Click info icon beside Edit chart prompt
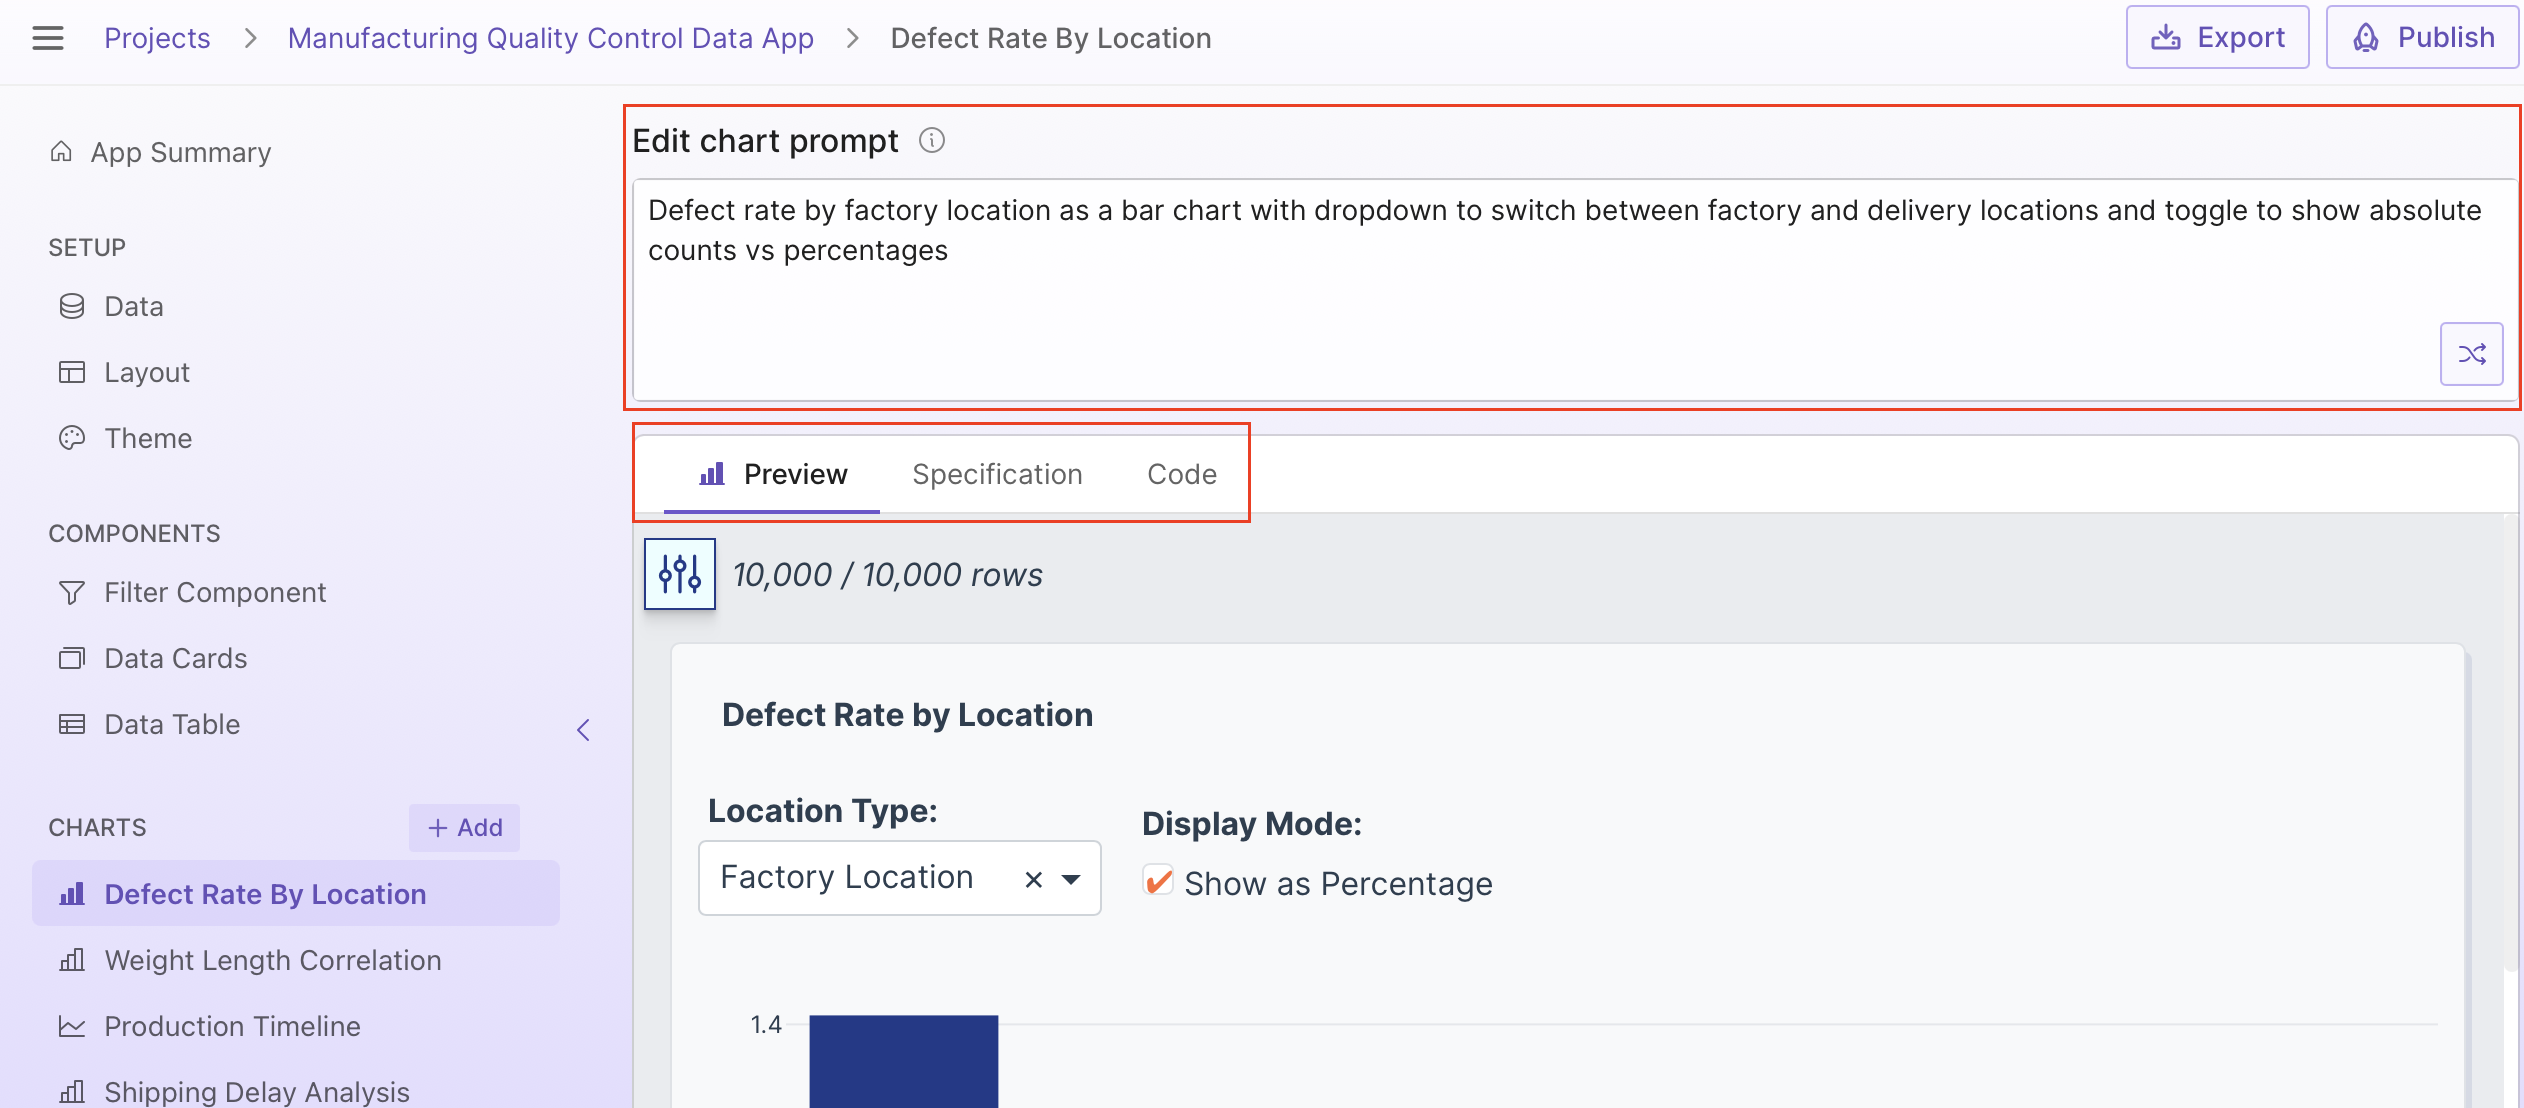The width and height of the screenshot is (2524, 1108). [931, 141]
